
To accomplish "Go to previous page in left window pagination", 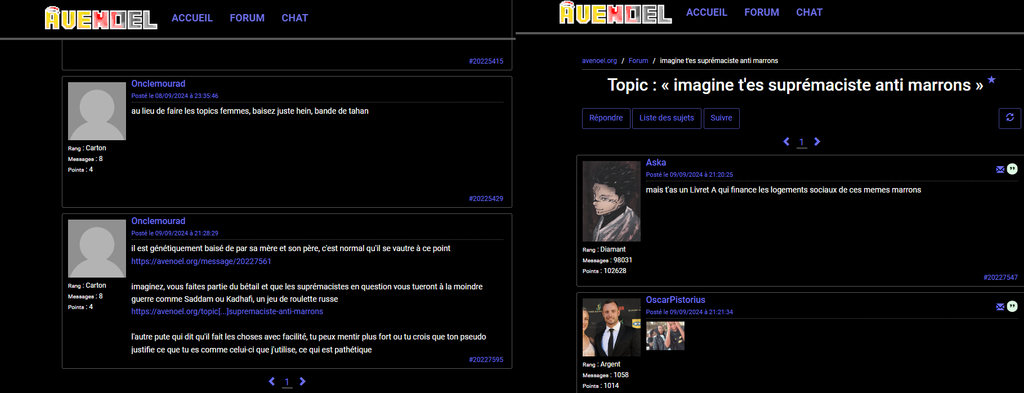I will 272,381.
